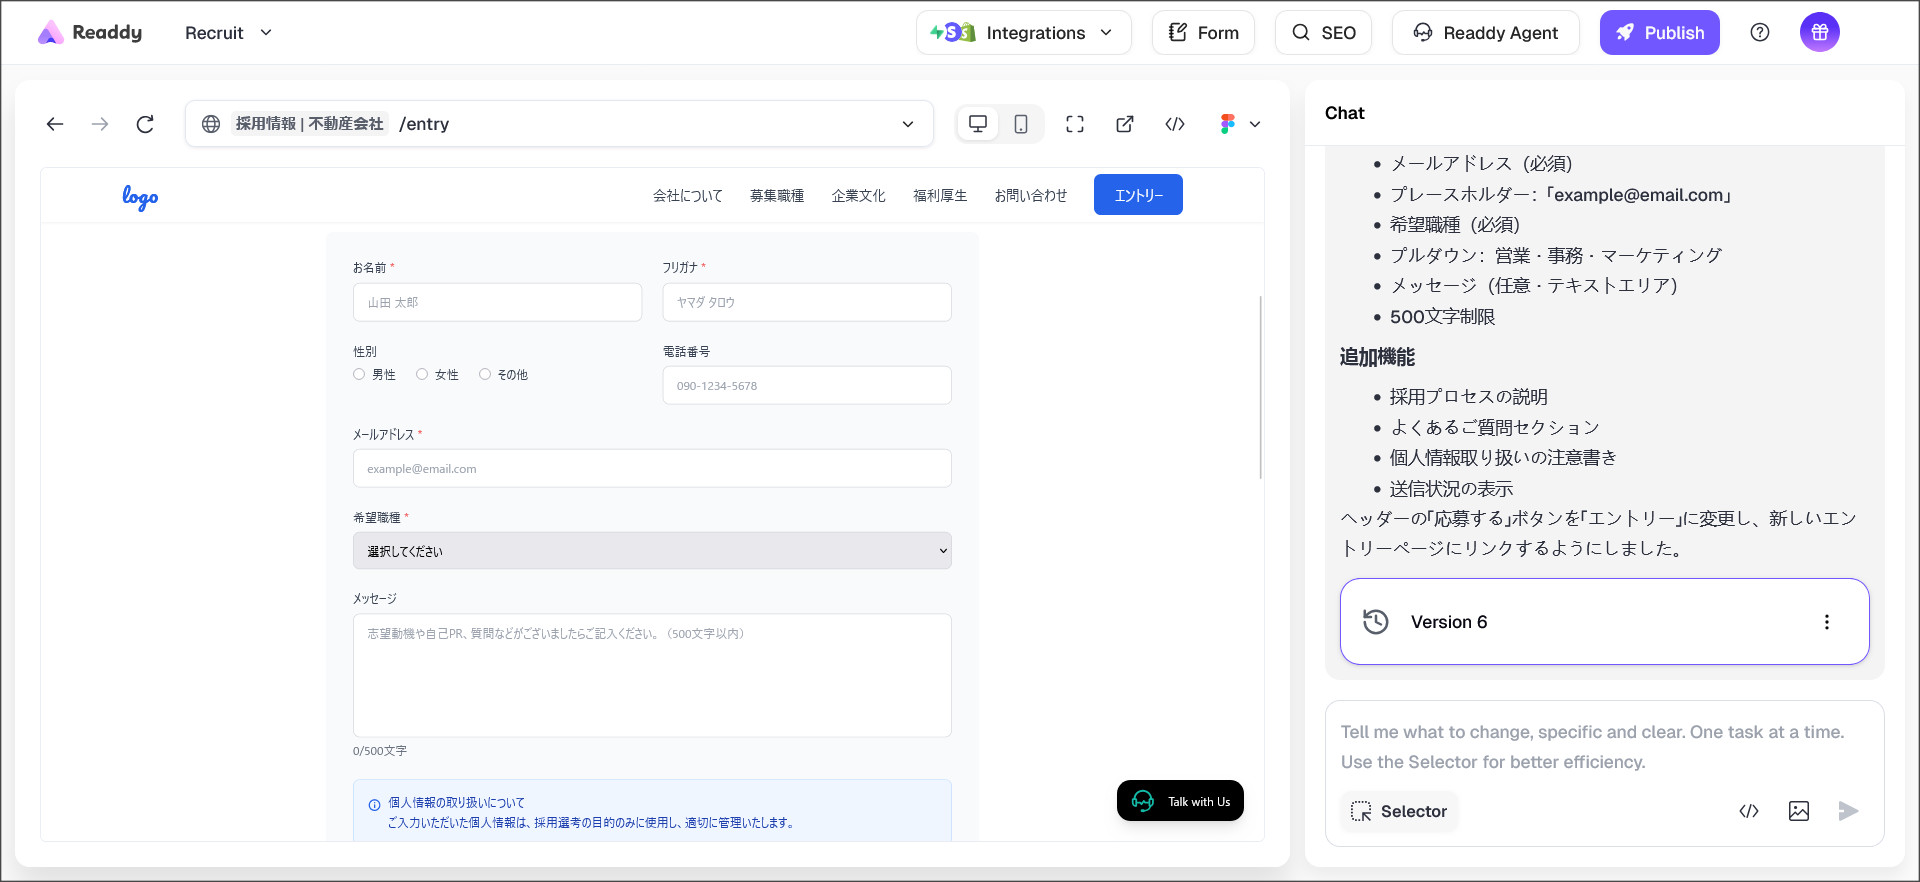Select the 女性 radio button
The width and height of the screenshot is (1920, 882).
coord(422,374)
